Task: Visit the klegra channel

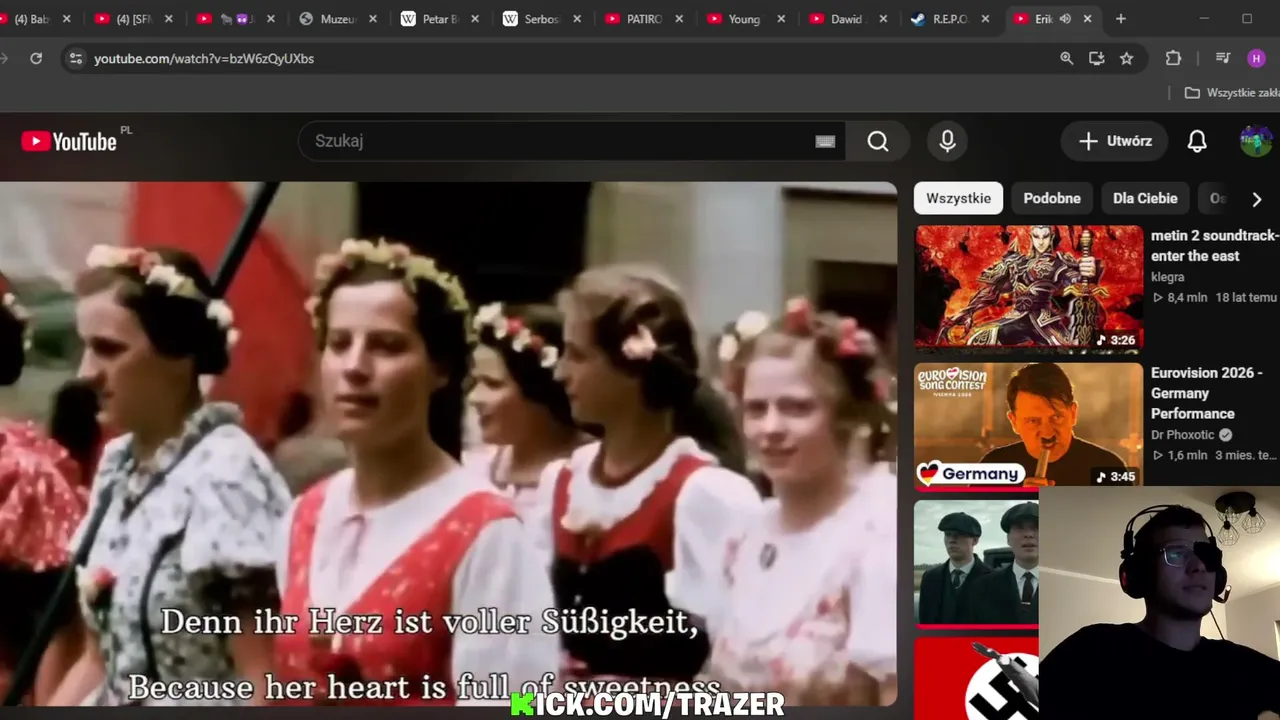Action: coord(1168,277)
